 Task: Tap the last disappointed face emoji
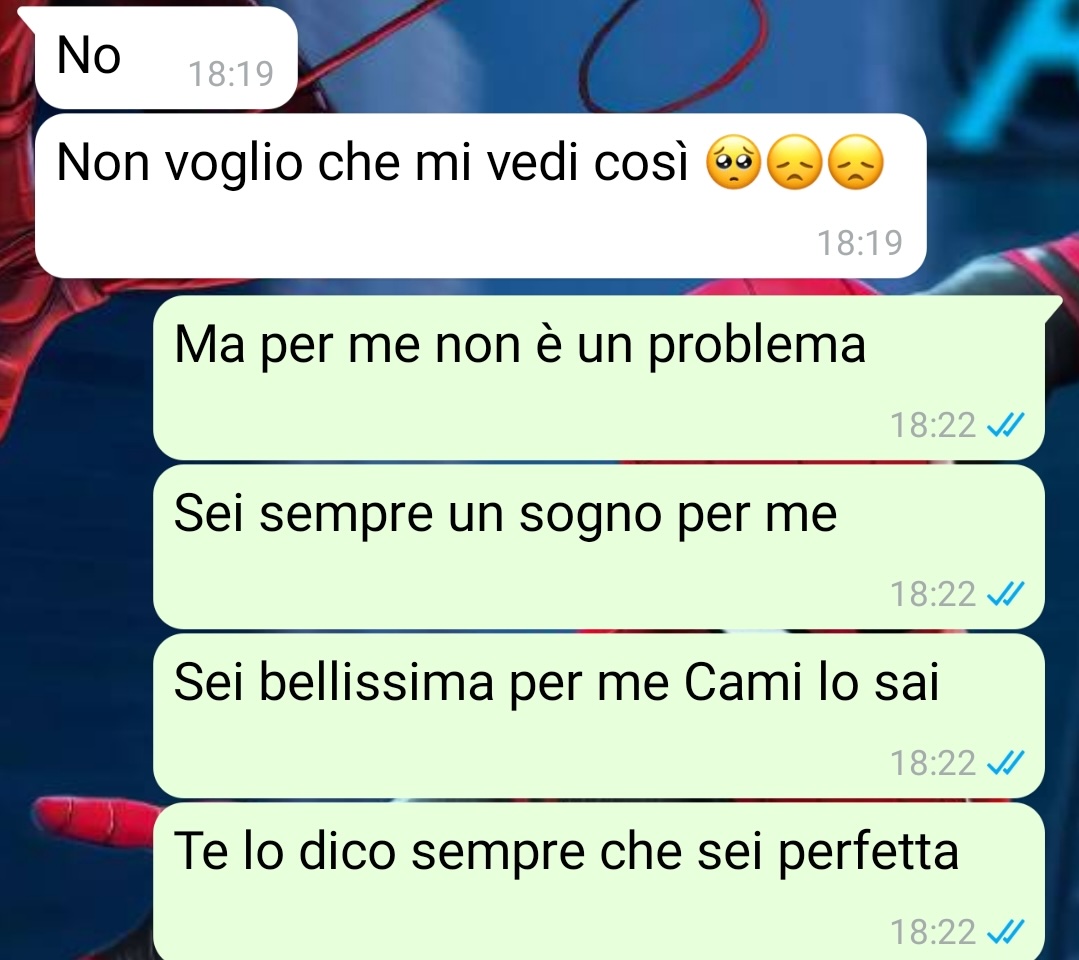pos(855,163)
